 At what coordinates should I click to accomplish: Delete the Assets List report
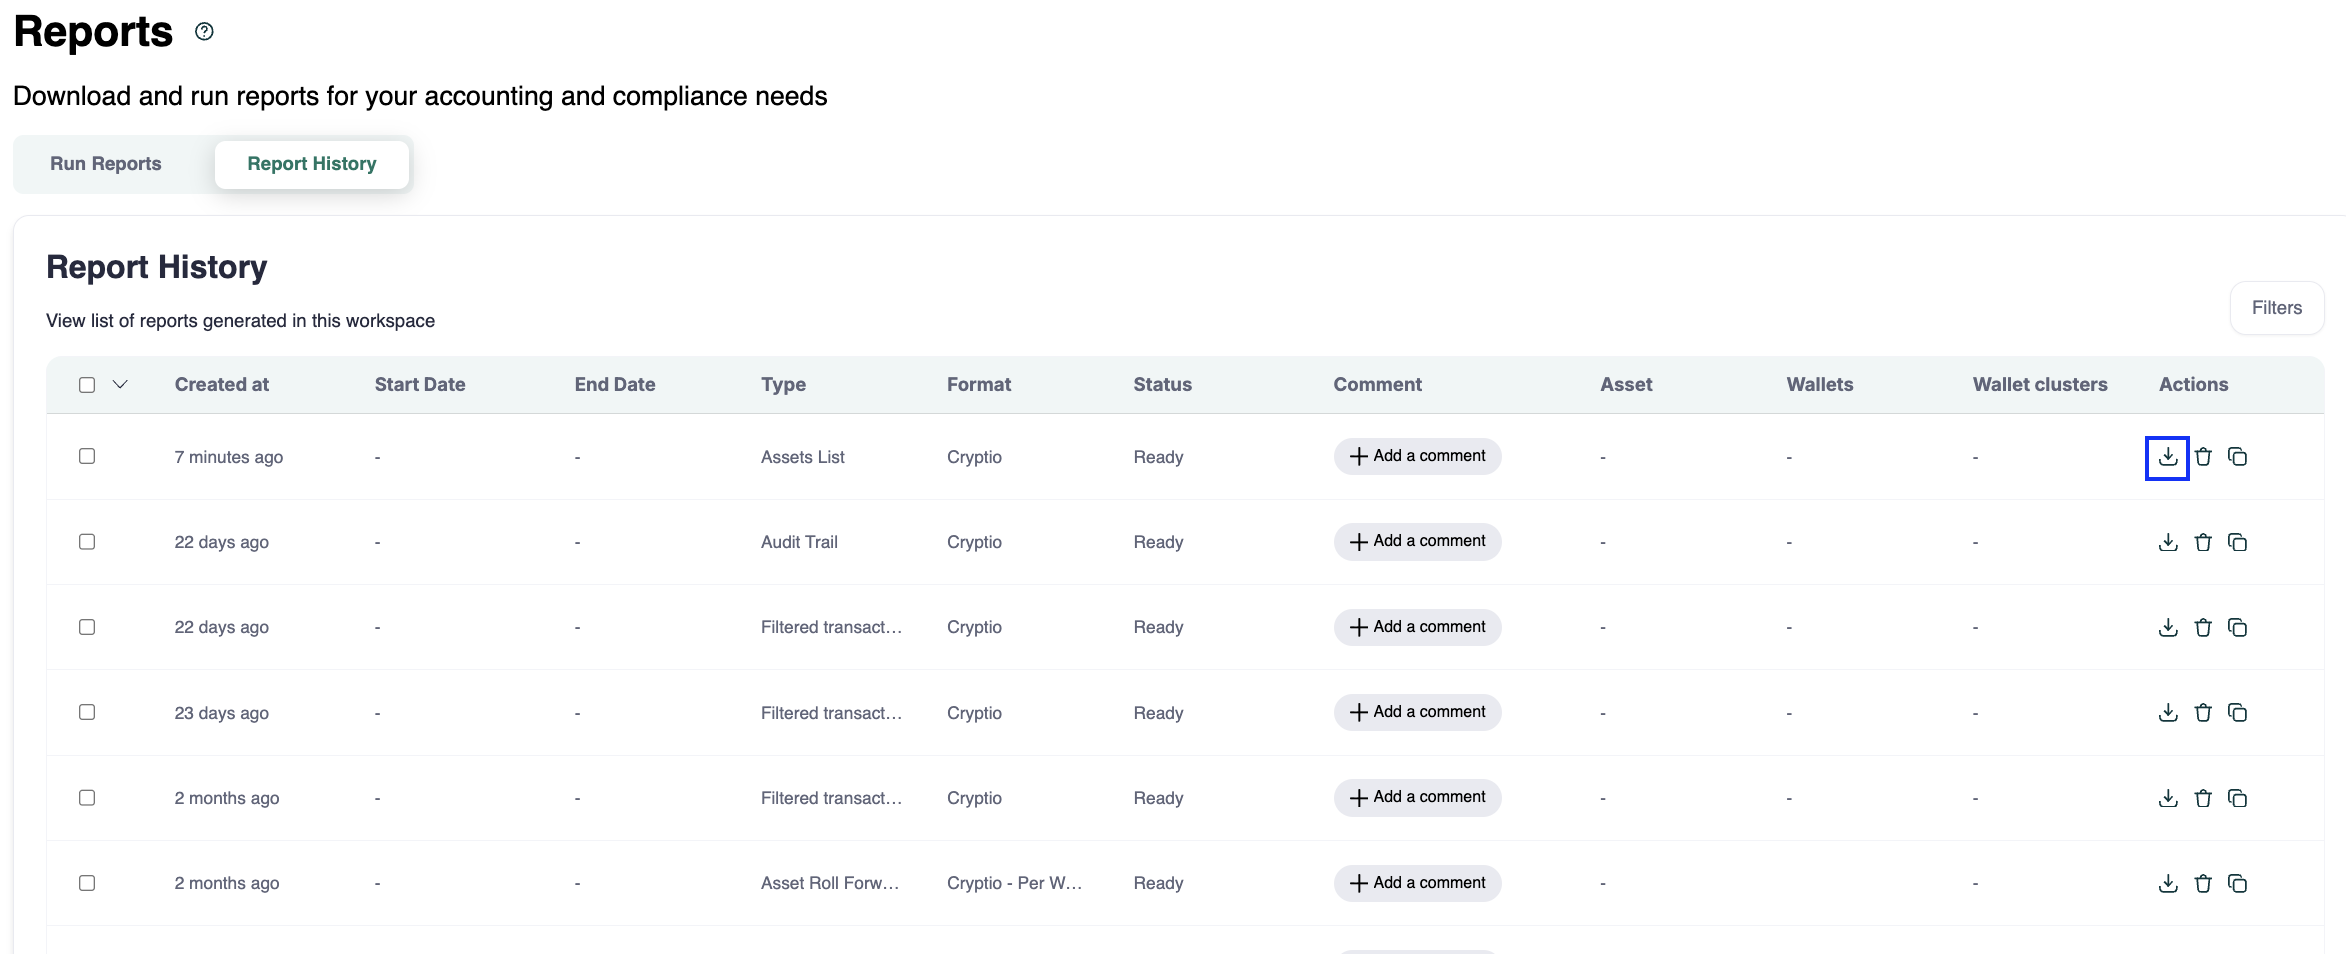[2203, 457]
